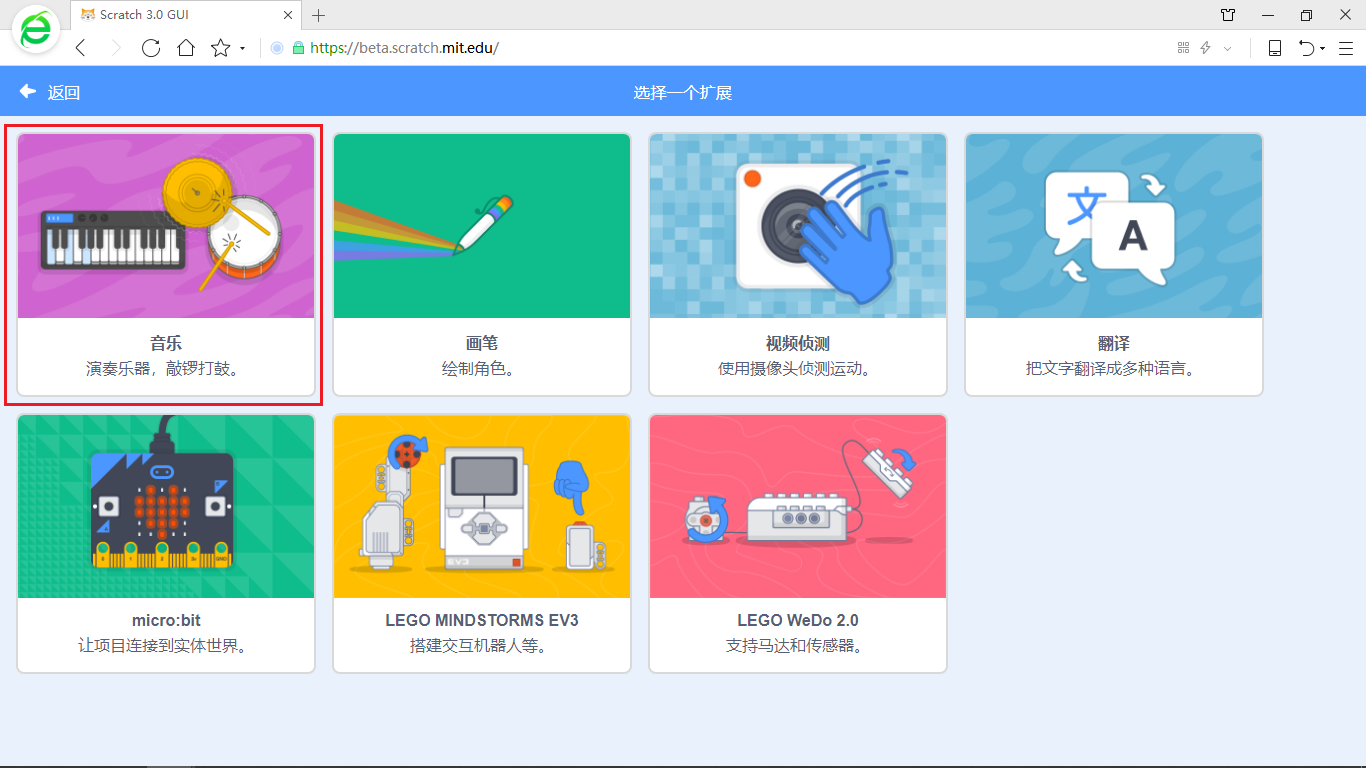Image resolution: width=1366 pixels, height=768 pixels.
Task: Open dropdown next to undo icon
Action: click(1323, 49)
